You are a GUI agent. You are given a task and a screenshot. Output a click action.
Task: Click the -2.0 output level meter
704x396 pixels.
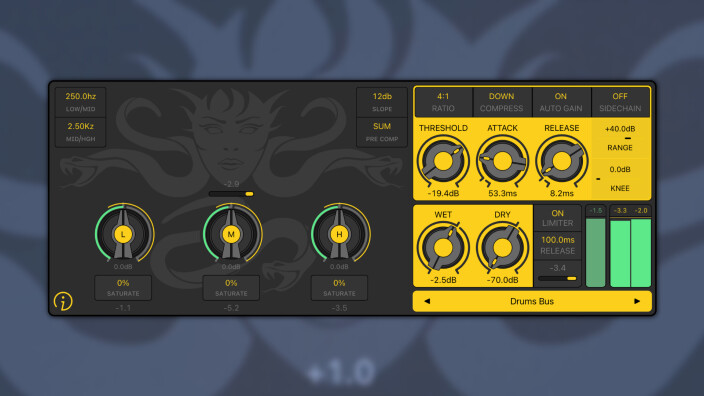point(641,246)
